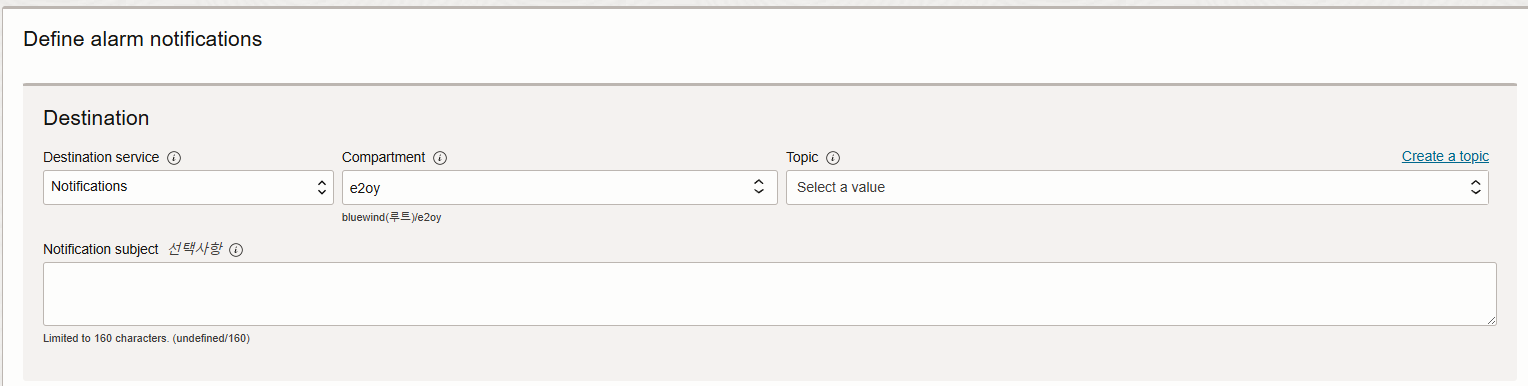Screen dimensions: 1528x386
Task: Open the Topic "Select a value" dropdown
Action: click(x=1137, y=187)
